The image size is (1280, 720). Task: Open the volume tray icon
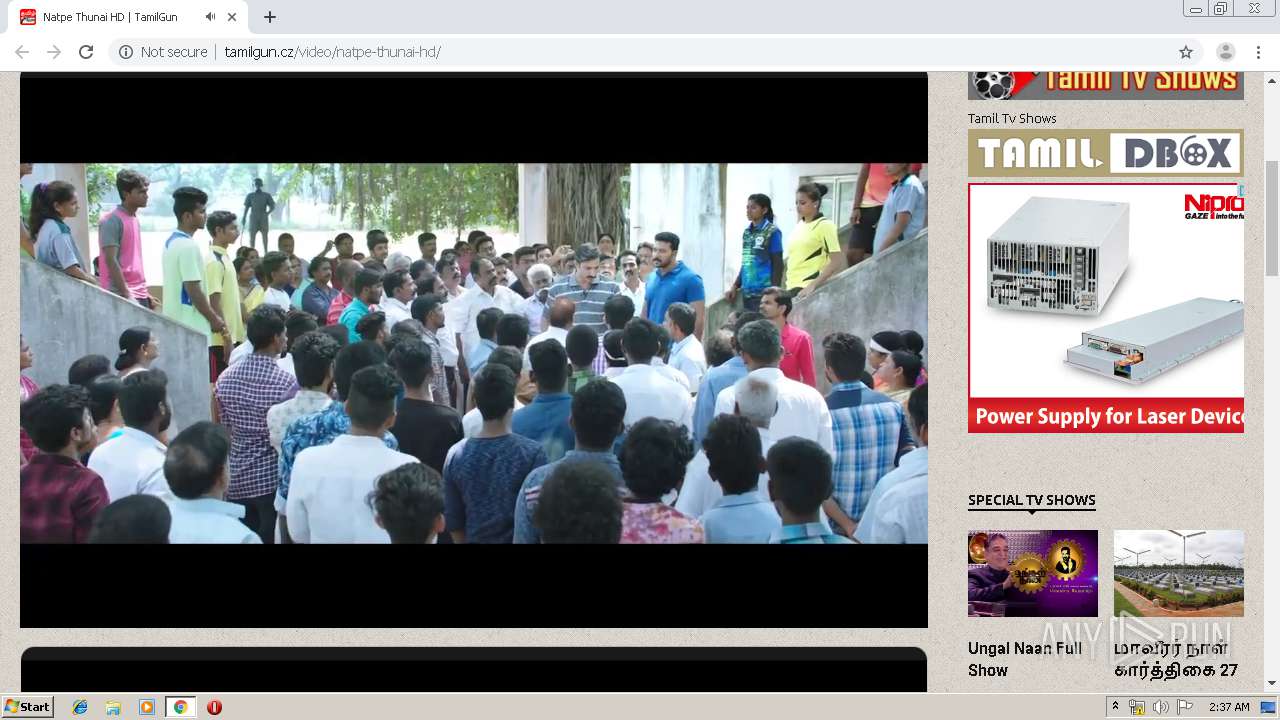pyautogui.click(x=1160, y=707)
